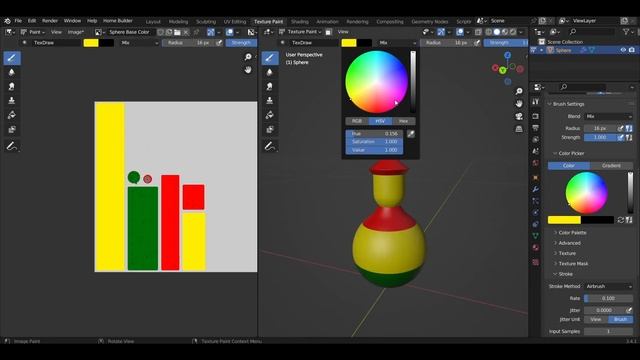Open the Home Builder menu
The height and width of the screenshot is (360, 640).
[118, 21]
